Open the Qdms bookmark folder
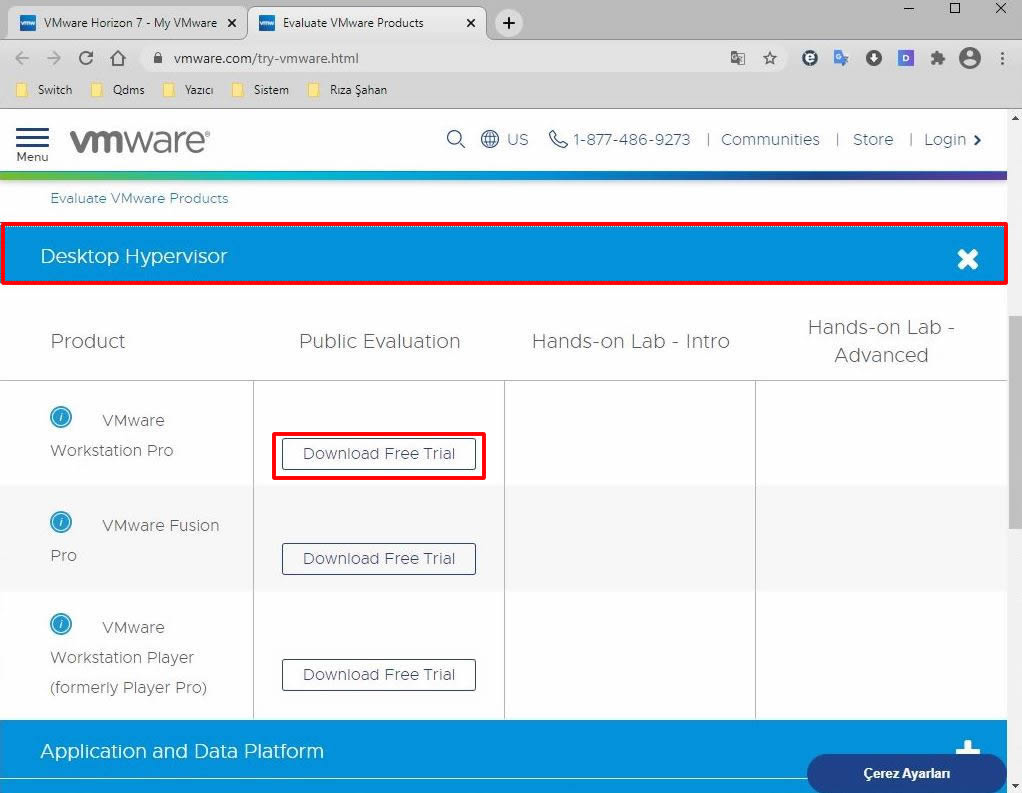 coord(118,90)
